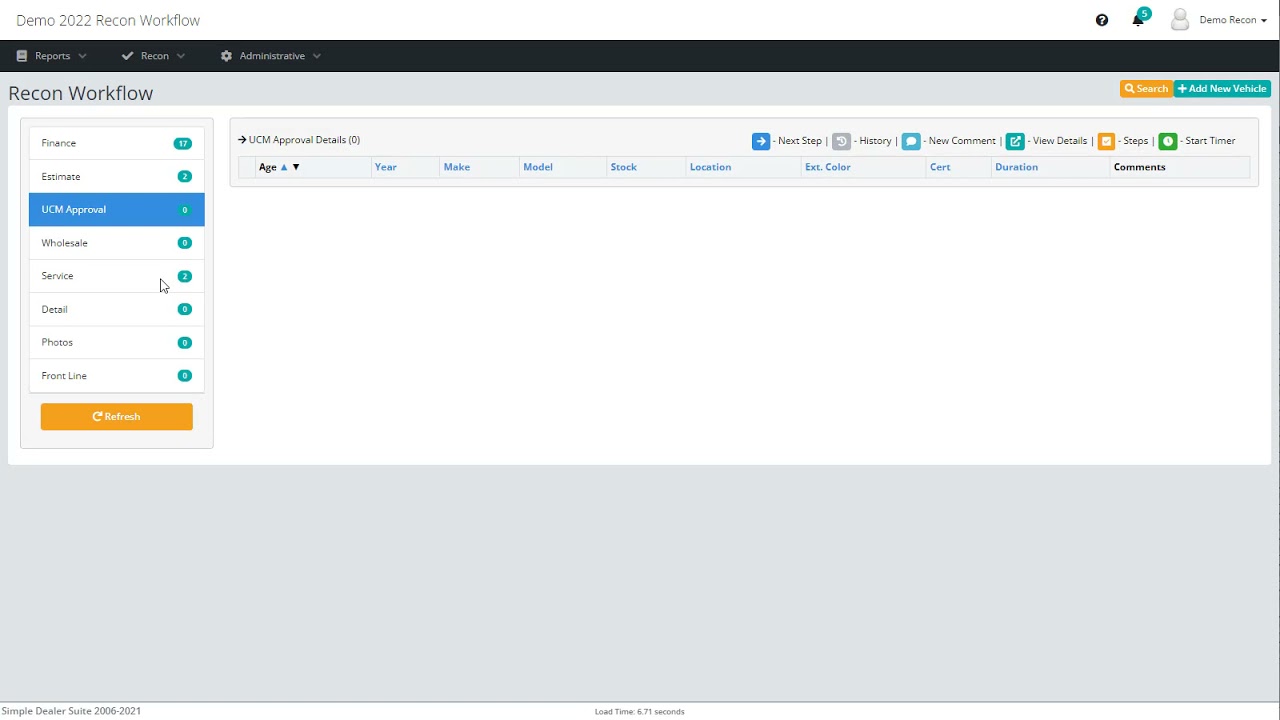Sort by the Model column header

click(x=538, y=167)
